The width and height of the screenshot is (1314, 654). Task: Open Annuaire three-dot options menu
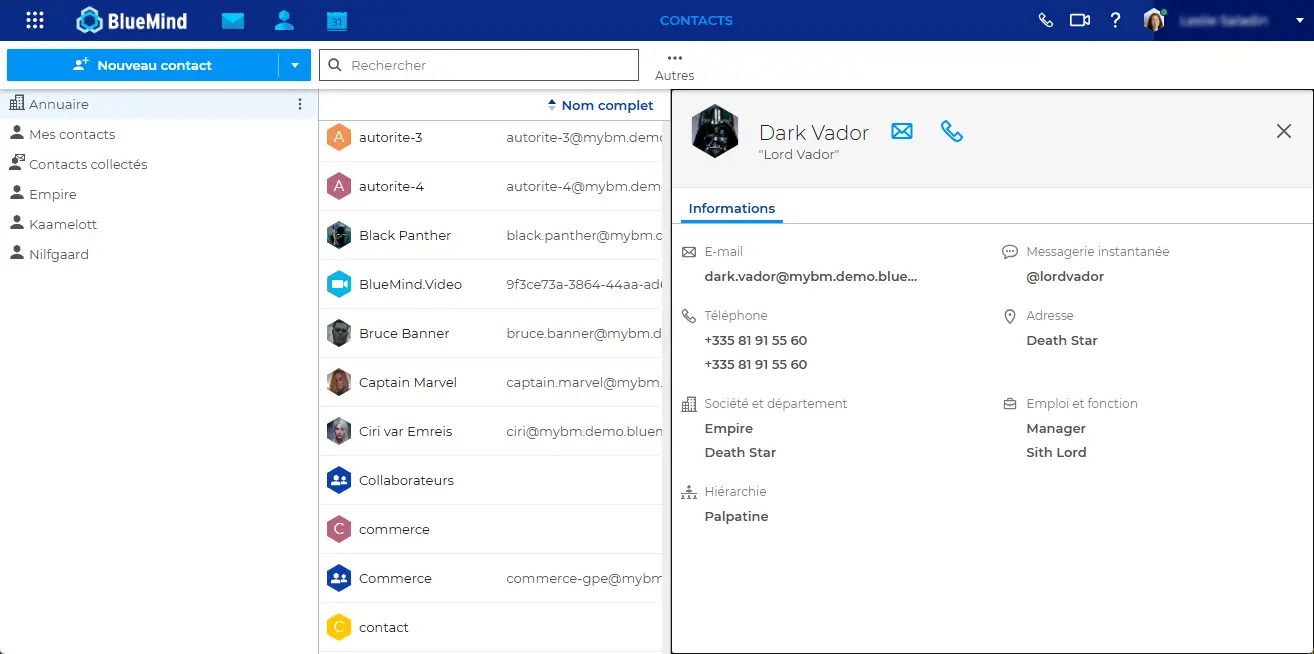click(299, 104)
